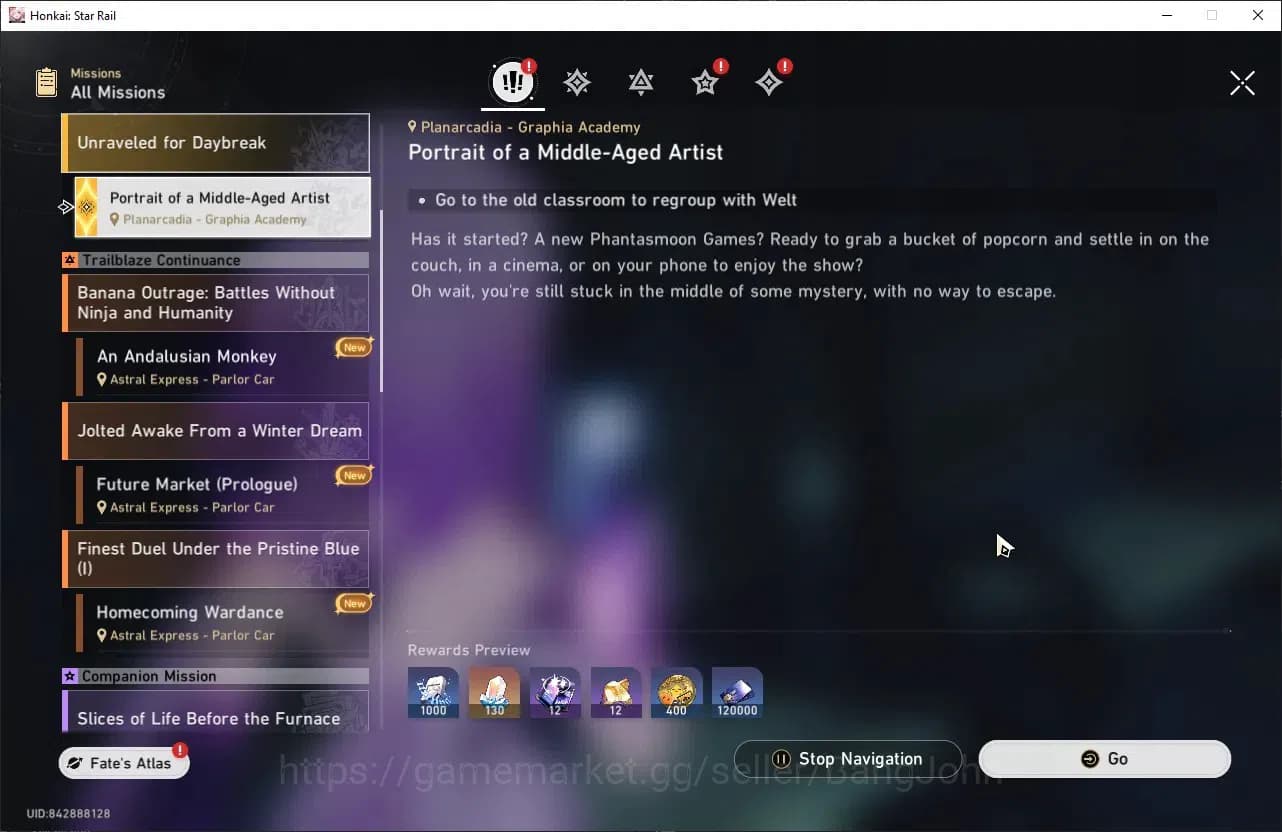This screenshot has width=1282, height=832.
Task: Click the objective Go to the old classroom
Action: click(x=616, y=200)
